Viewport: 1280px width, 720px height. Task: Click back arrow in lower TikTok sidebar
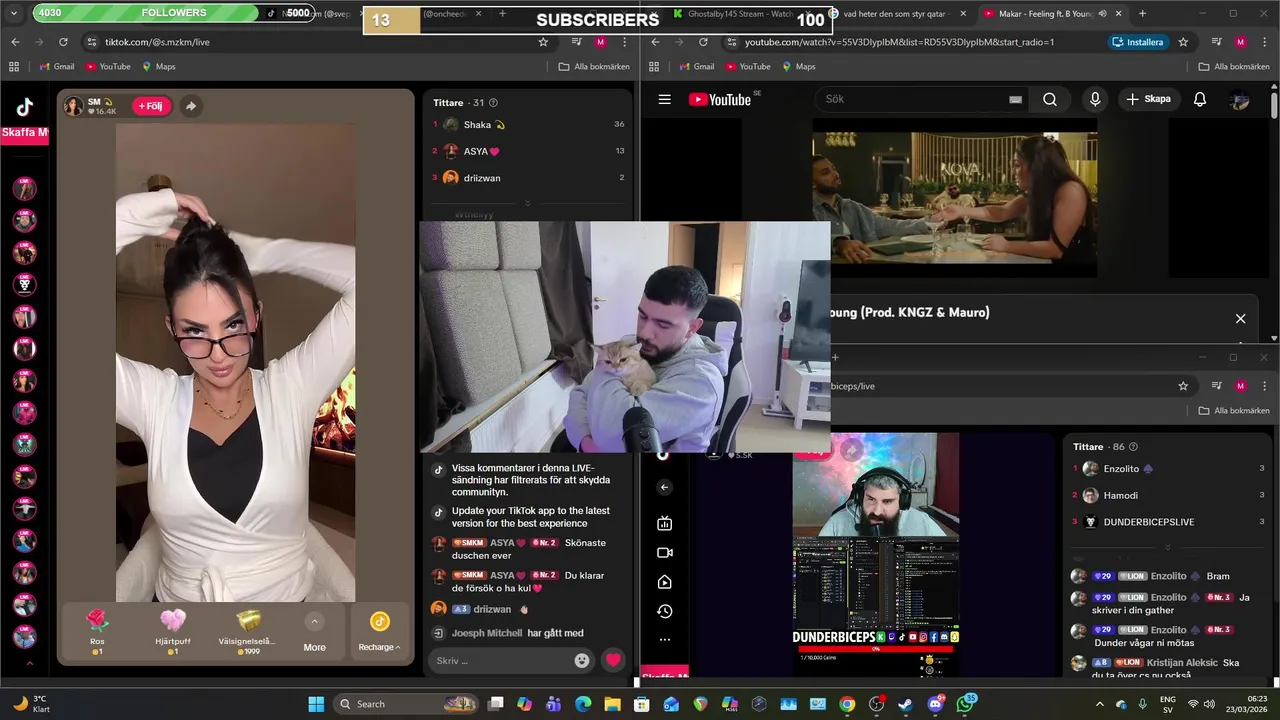(665, 487)
